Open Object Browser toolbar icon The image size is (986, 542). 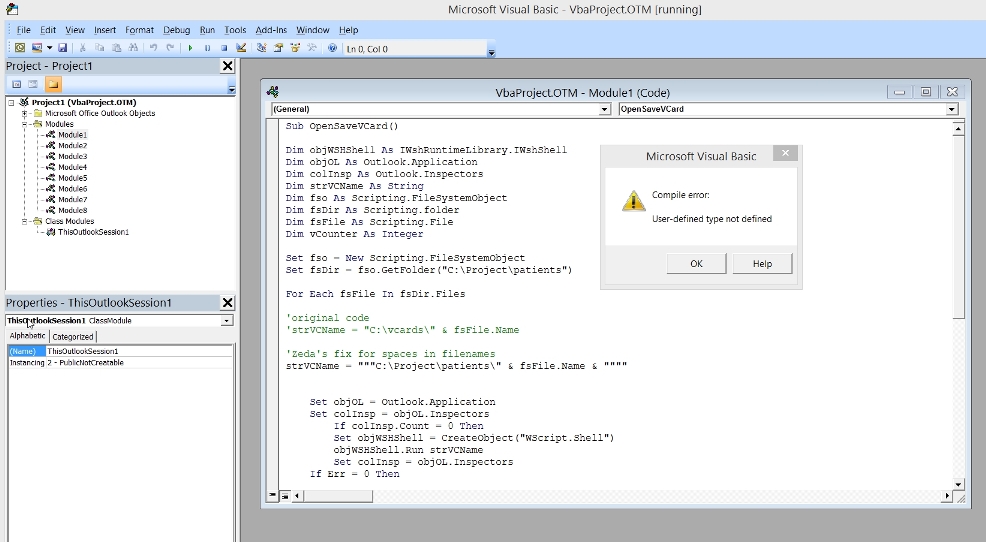pos(295,48)
